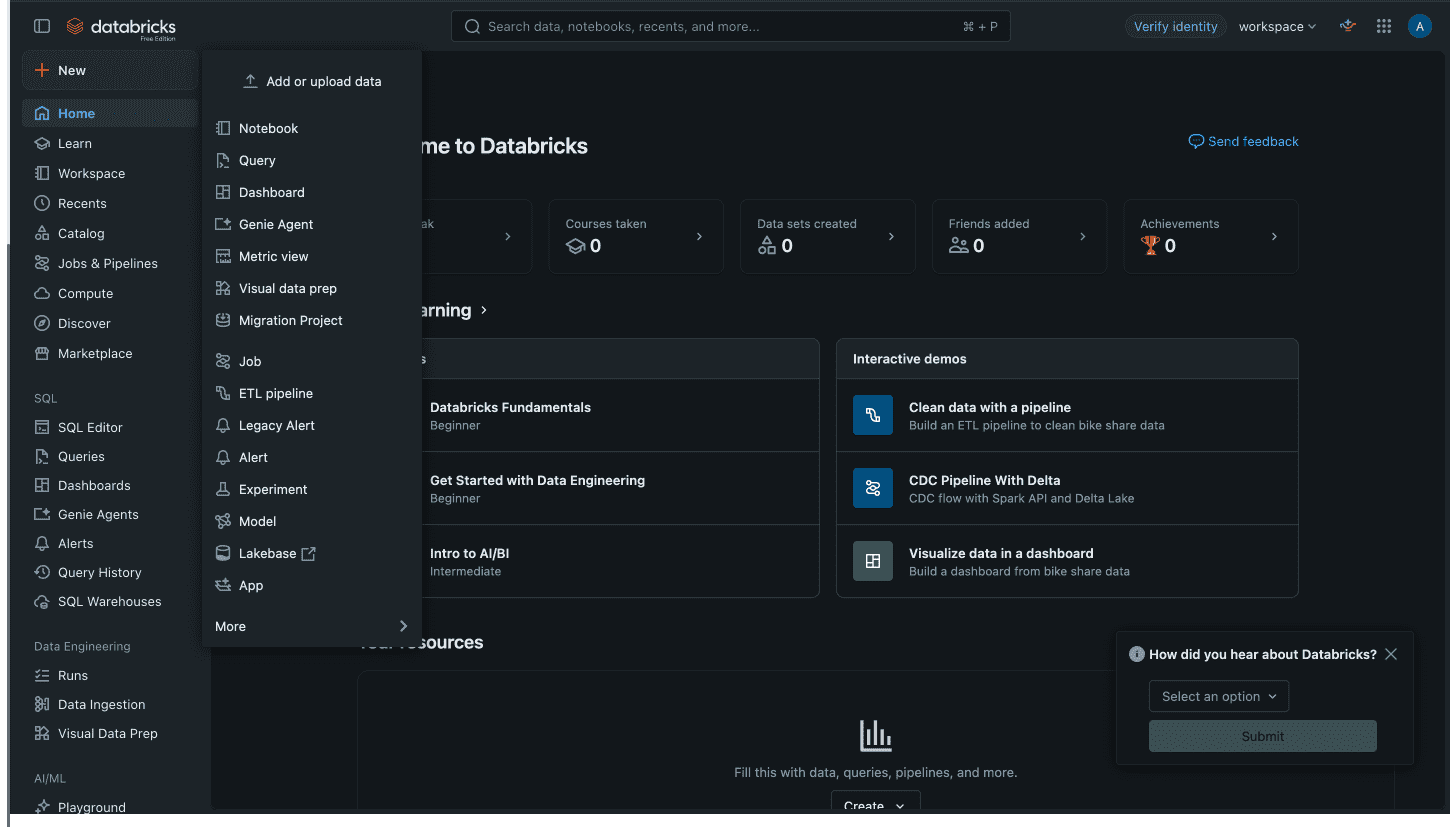Open SQL Editor in sidebar
The width and height of the screenshot is (1450, 827).
click(110, 427)
